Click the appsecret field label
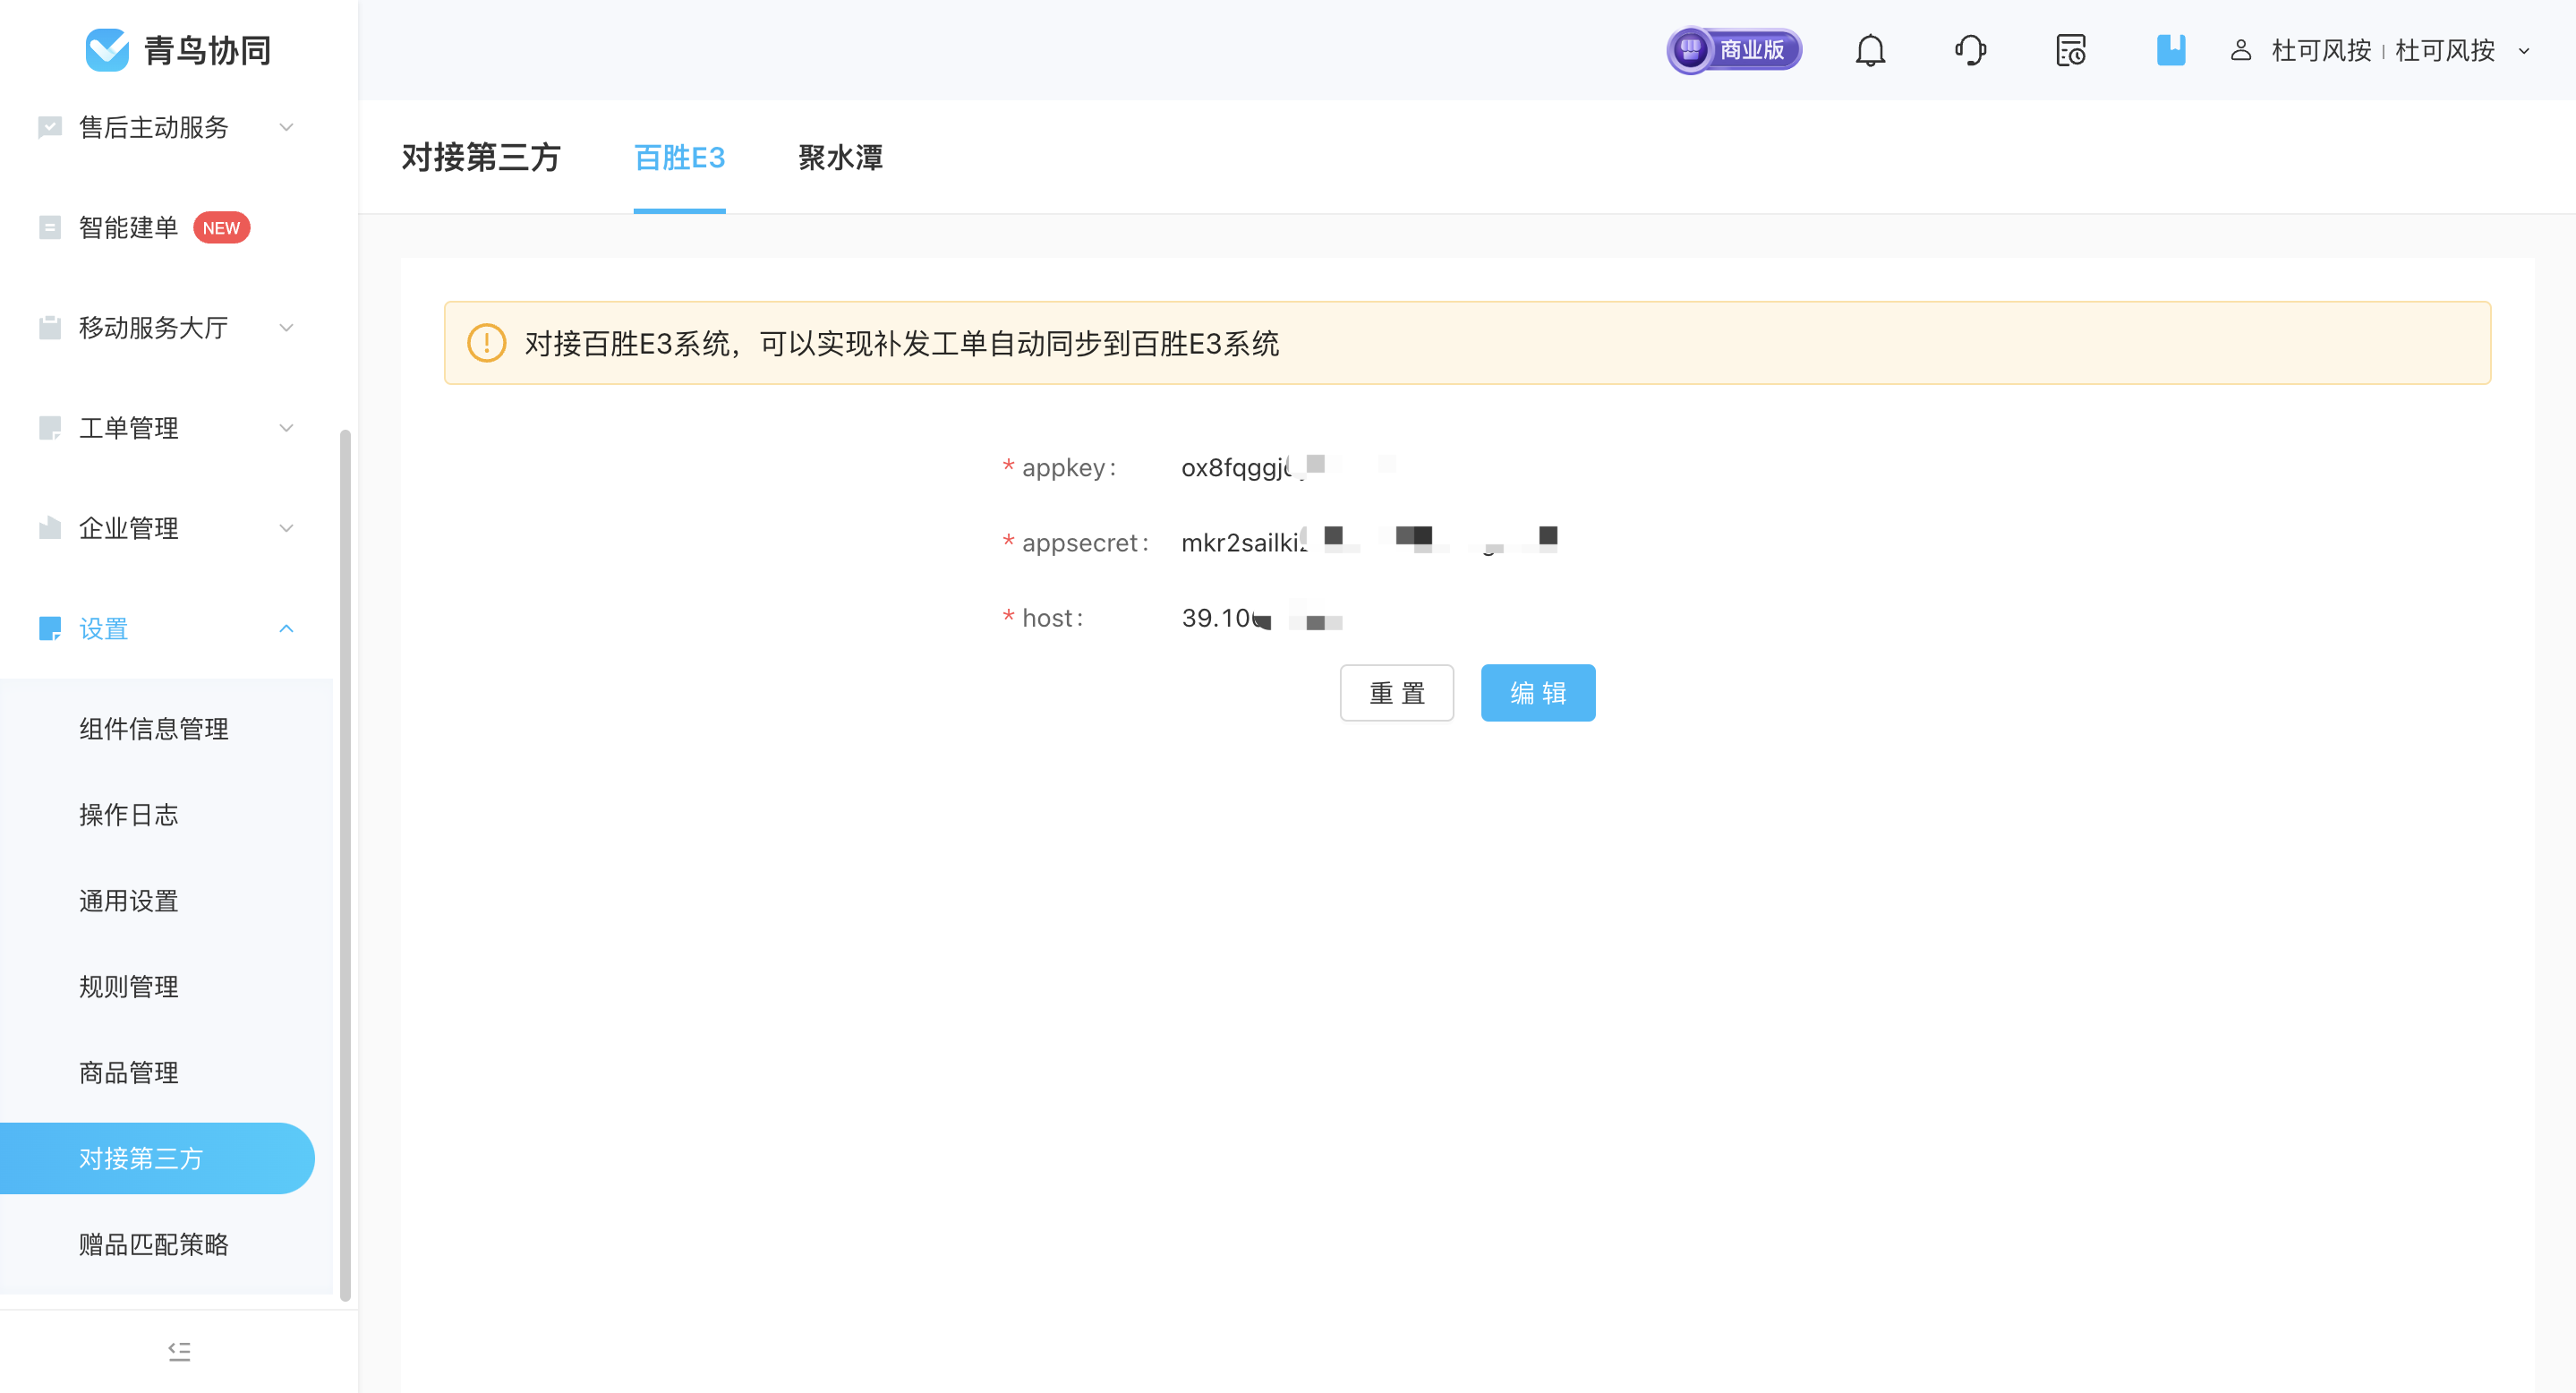This screenshot has height=1393, width=2576. 1084,542
